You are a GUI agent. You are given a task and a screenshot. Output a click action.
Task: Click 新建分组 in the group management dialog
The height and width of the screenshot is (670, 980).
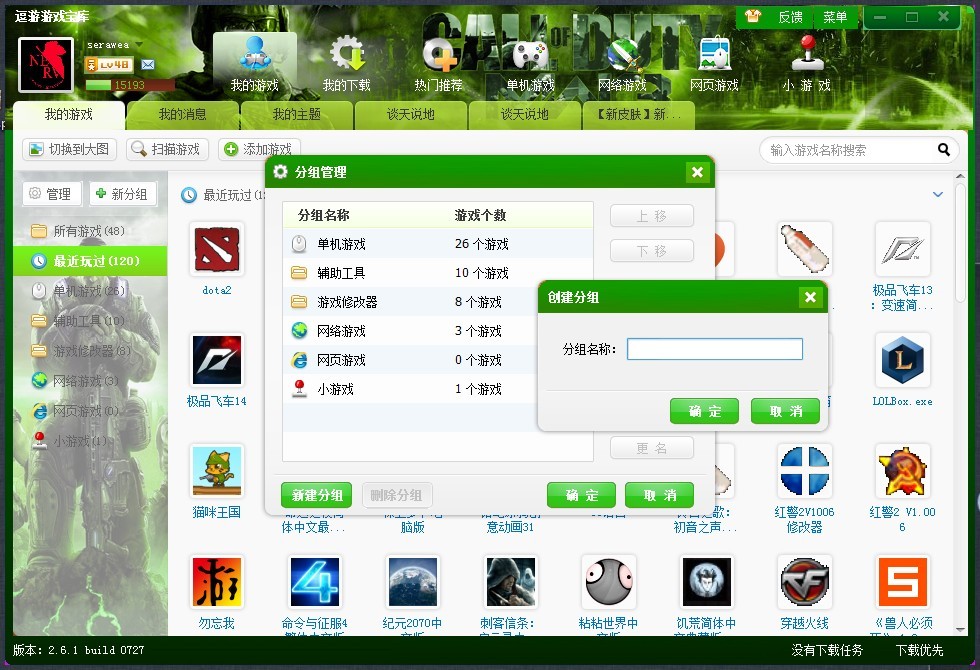pos(316,496)
